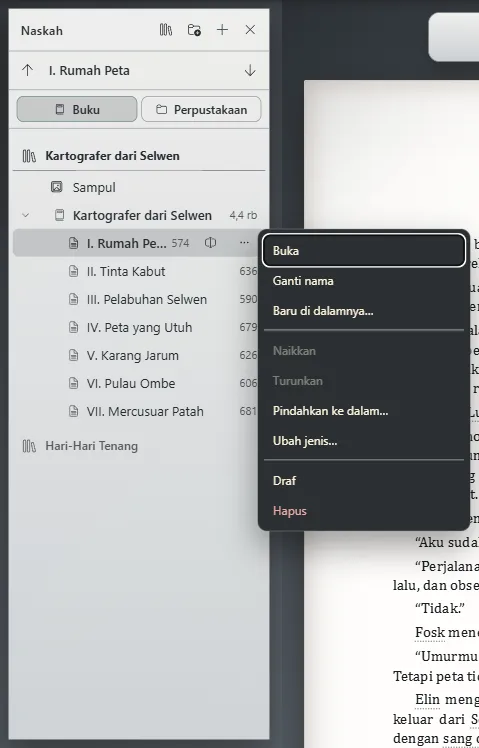Image resolution: width=479 pixels, height=748 pixels.
Task: Click the document icon of IV. Peta yang Utuh
Action: coord(73,327)
